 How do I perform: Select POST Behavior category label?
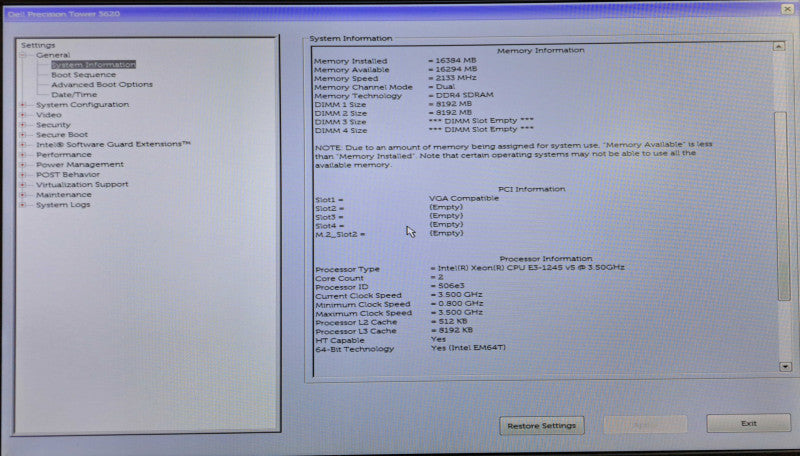point(68,174)
